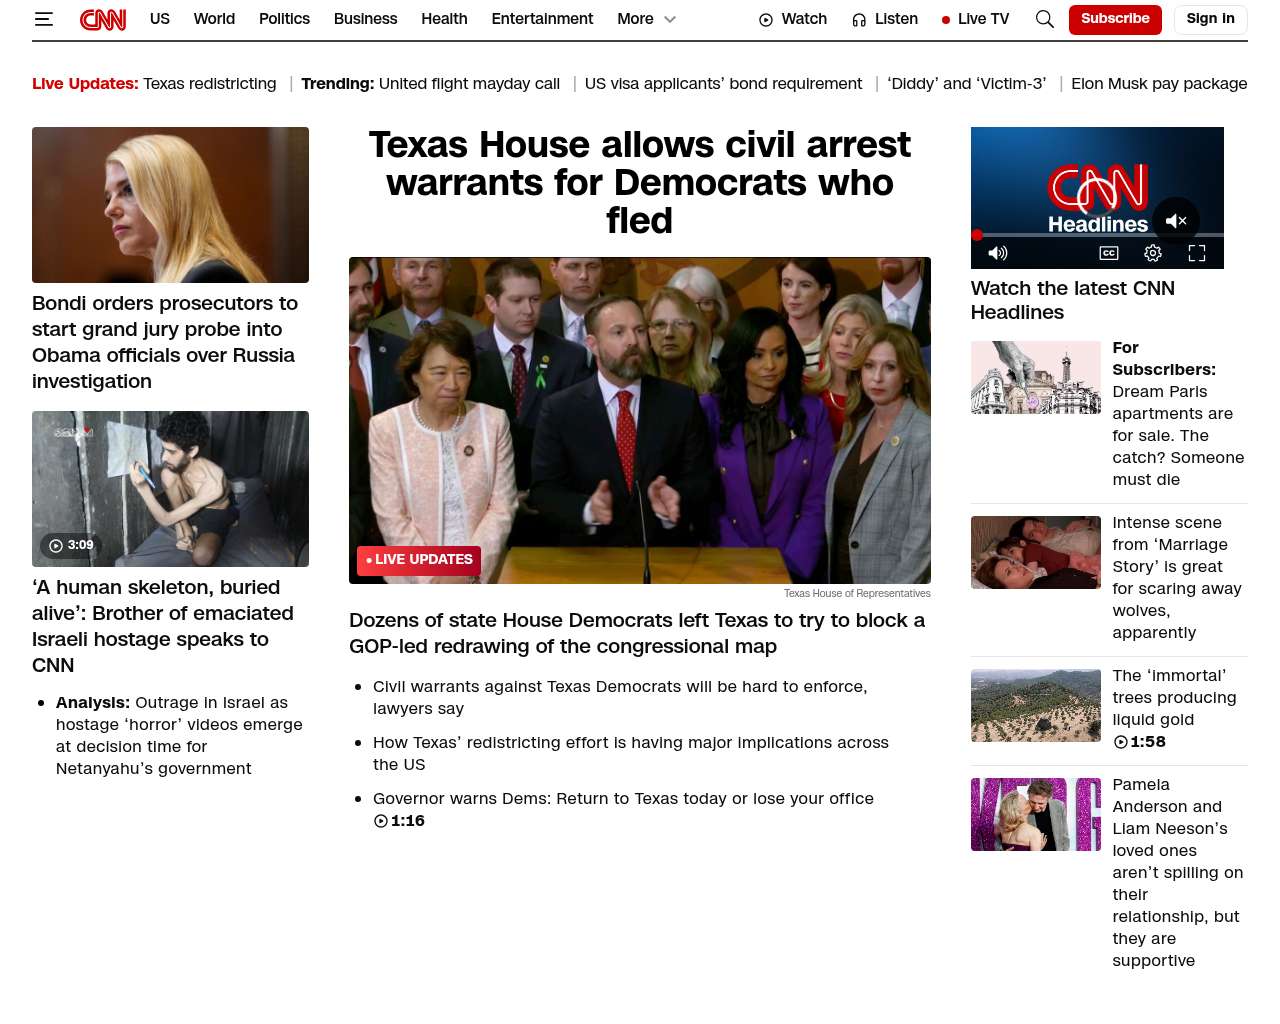Open video player settings gear
The image size is (1280, 1024).
click(1153, 253)
